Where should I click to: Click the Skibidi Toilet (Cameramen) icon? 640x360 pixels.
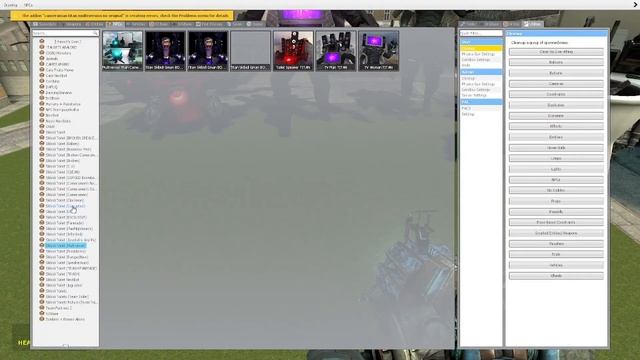tap(42, 194)
